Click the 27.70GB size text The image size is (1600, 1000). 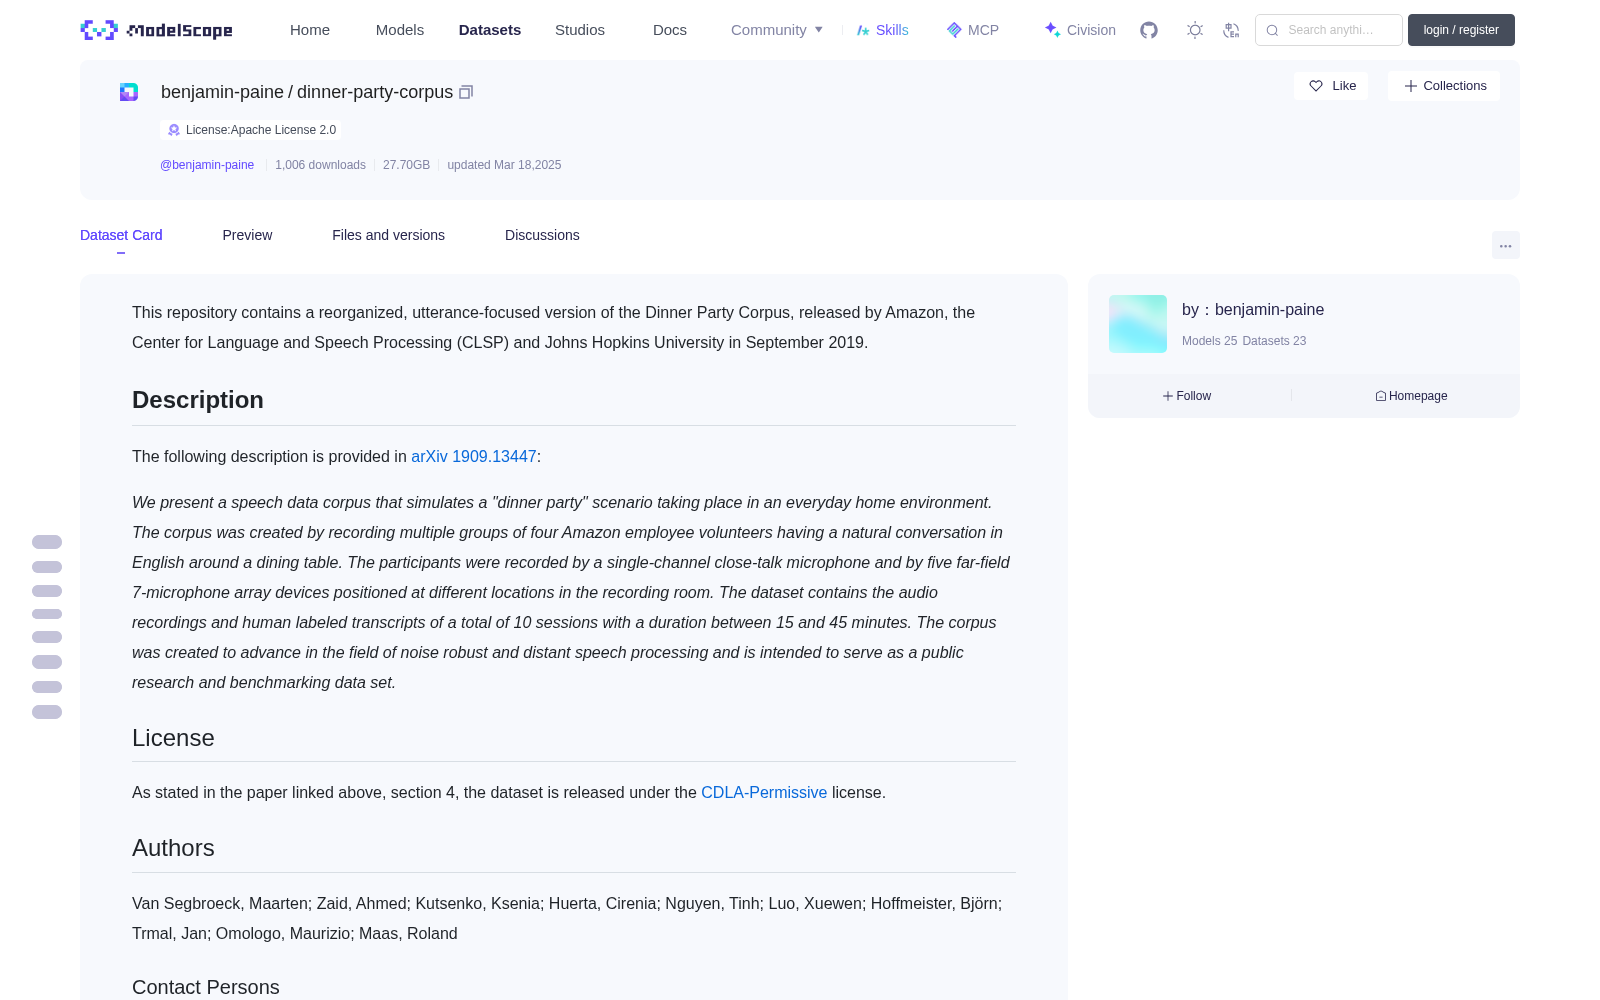[406, 165]
